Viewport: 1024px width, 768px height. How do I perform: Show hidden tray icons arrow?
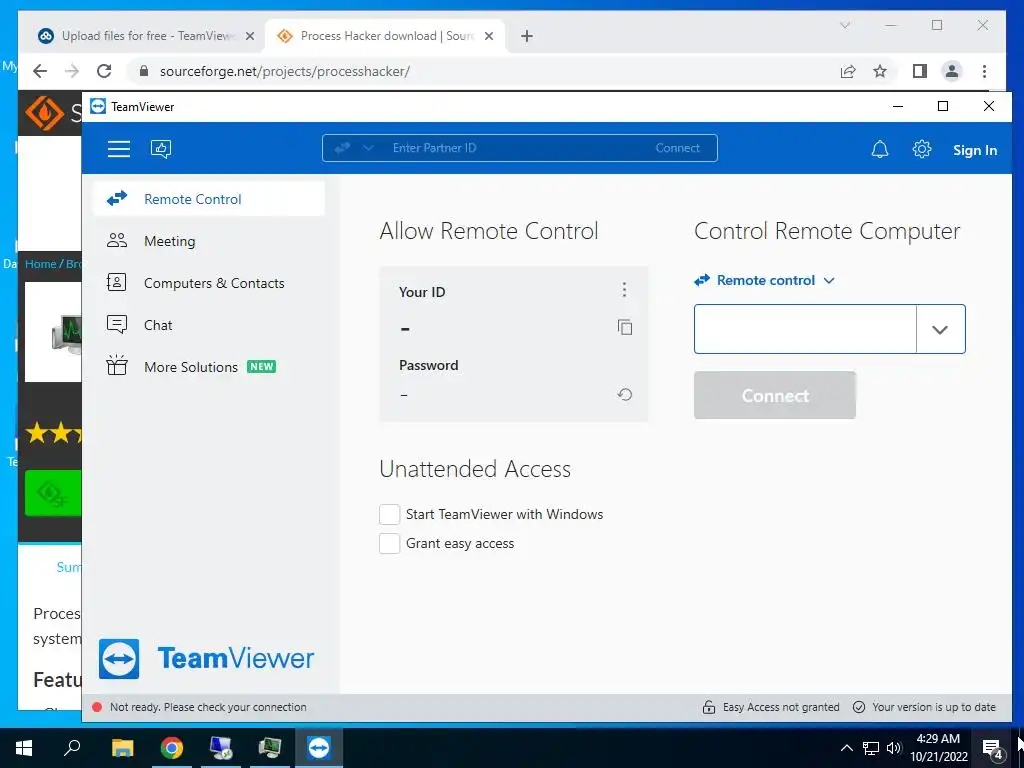846,748
